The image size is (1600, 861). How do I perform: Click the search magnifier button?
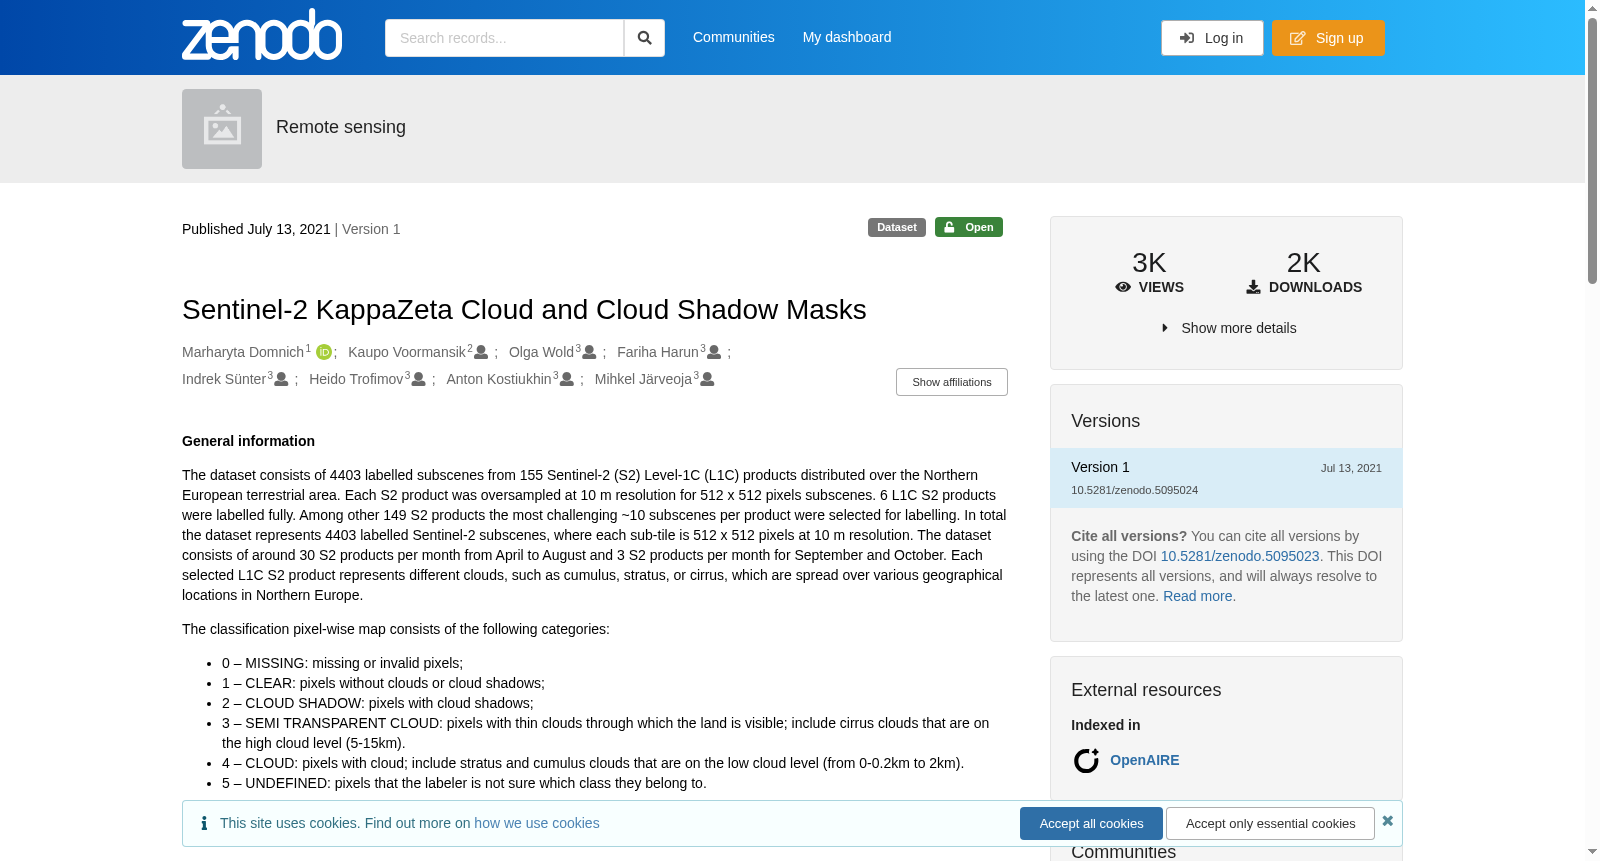[645, 38]
